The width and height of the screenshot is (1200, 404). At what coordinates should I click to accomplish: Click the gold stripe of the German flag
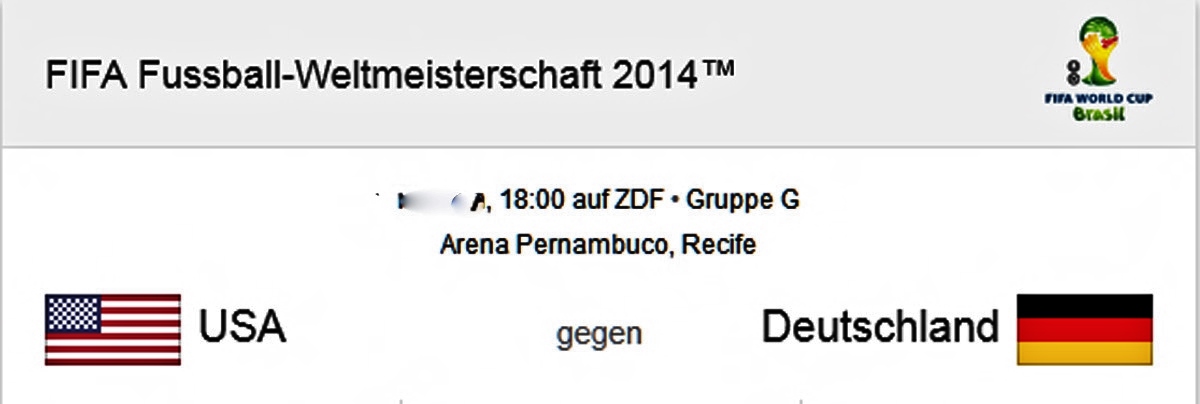pos(1085,352)
